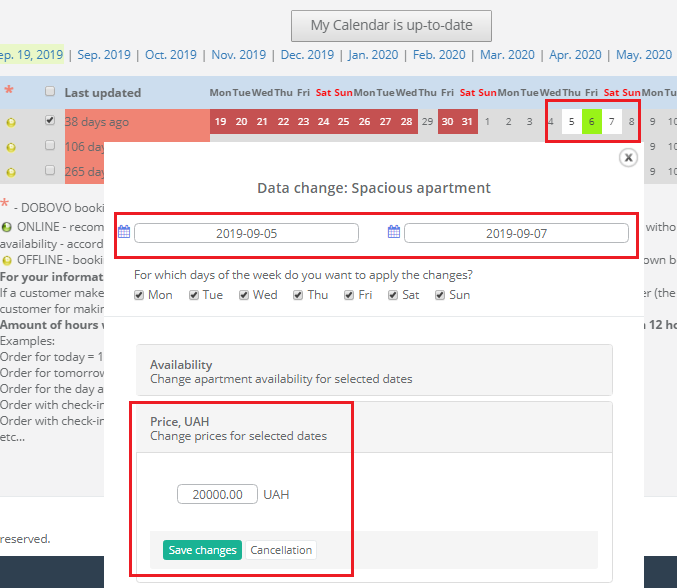Screen dimensions: 677x588
Task: Go to Jan. 2020 month link
Action: click(x=373, y=55)
